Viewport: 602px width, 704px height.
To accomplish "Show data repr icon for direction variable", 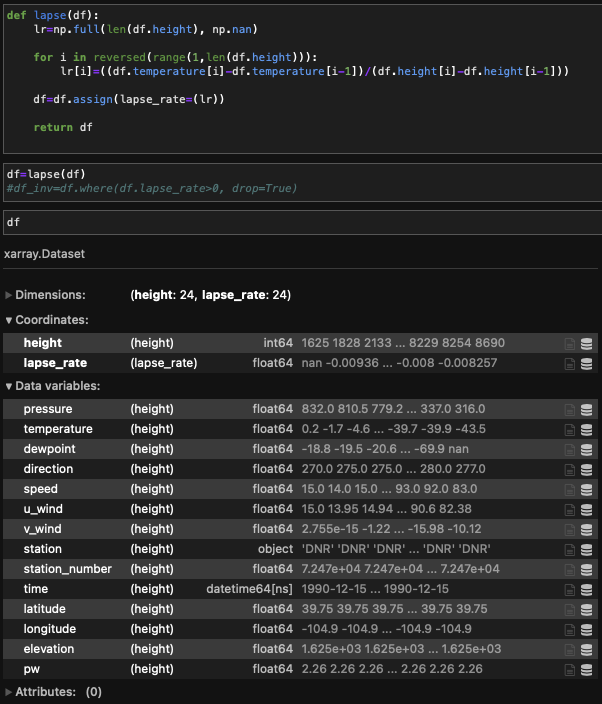I will coord(586,470).
